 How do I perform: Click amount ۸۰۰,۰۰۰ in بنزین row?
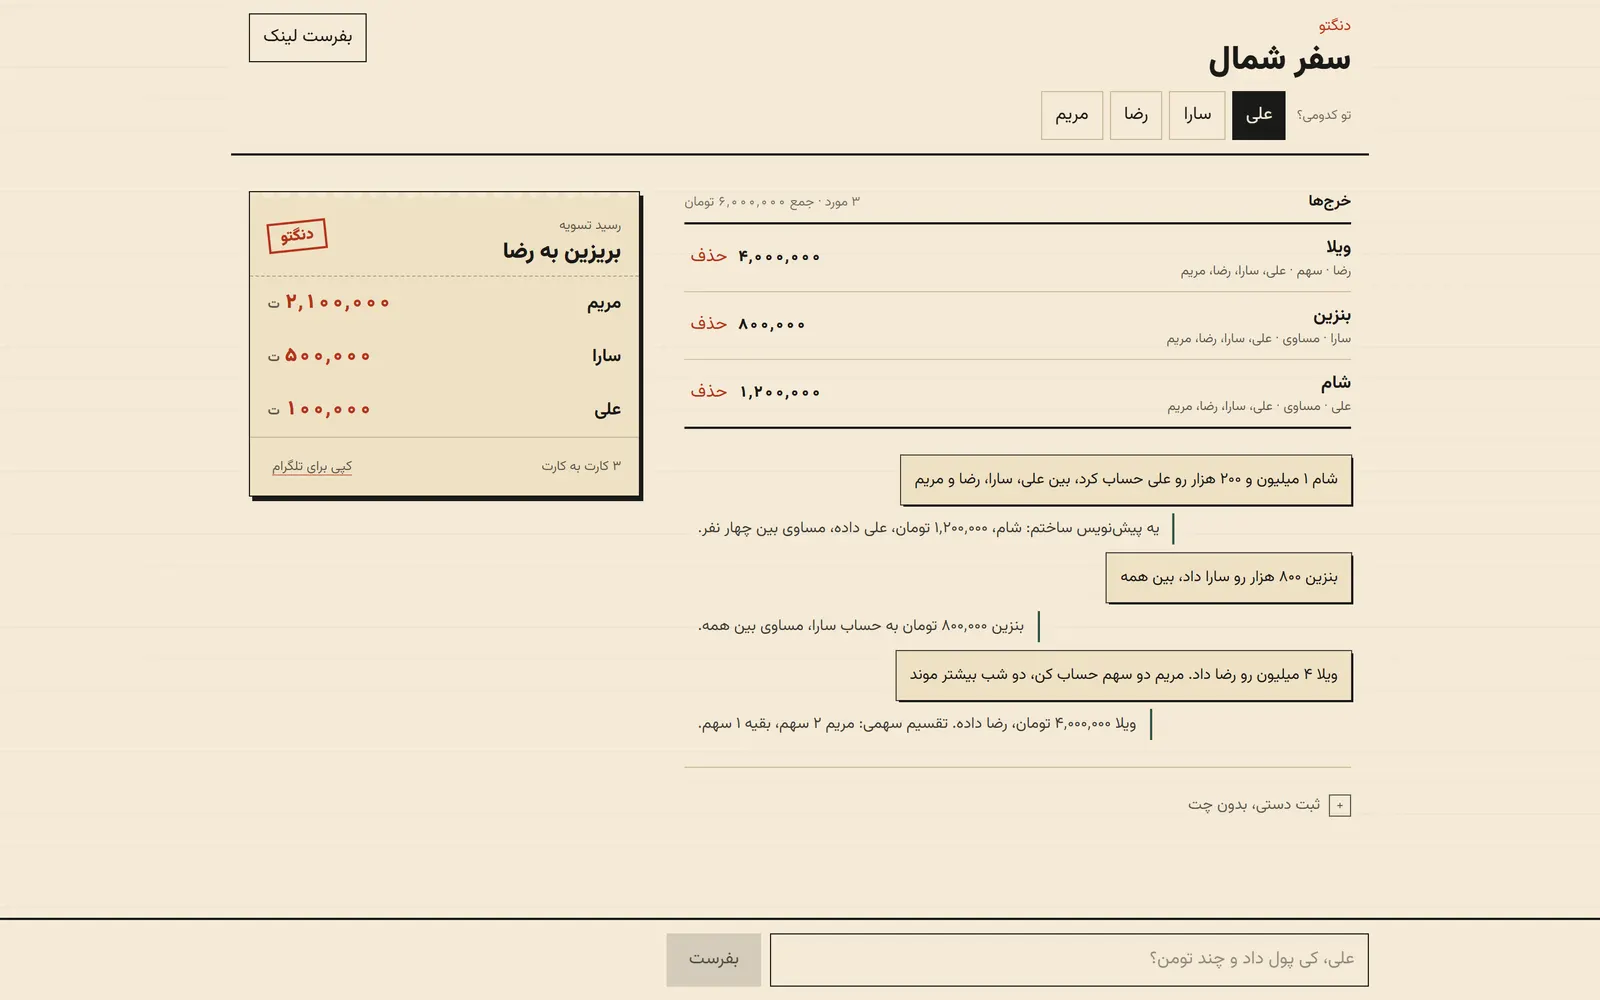click(772, 325)
